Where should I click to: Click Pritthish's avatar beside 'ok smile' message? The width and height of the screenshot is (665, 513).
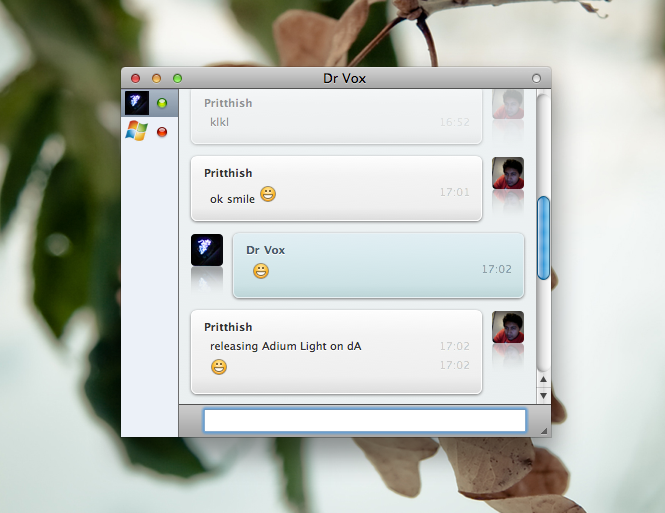(508, 173)
